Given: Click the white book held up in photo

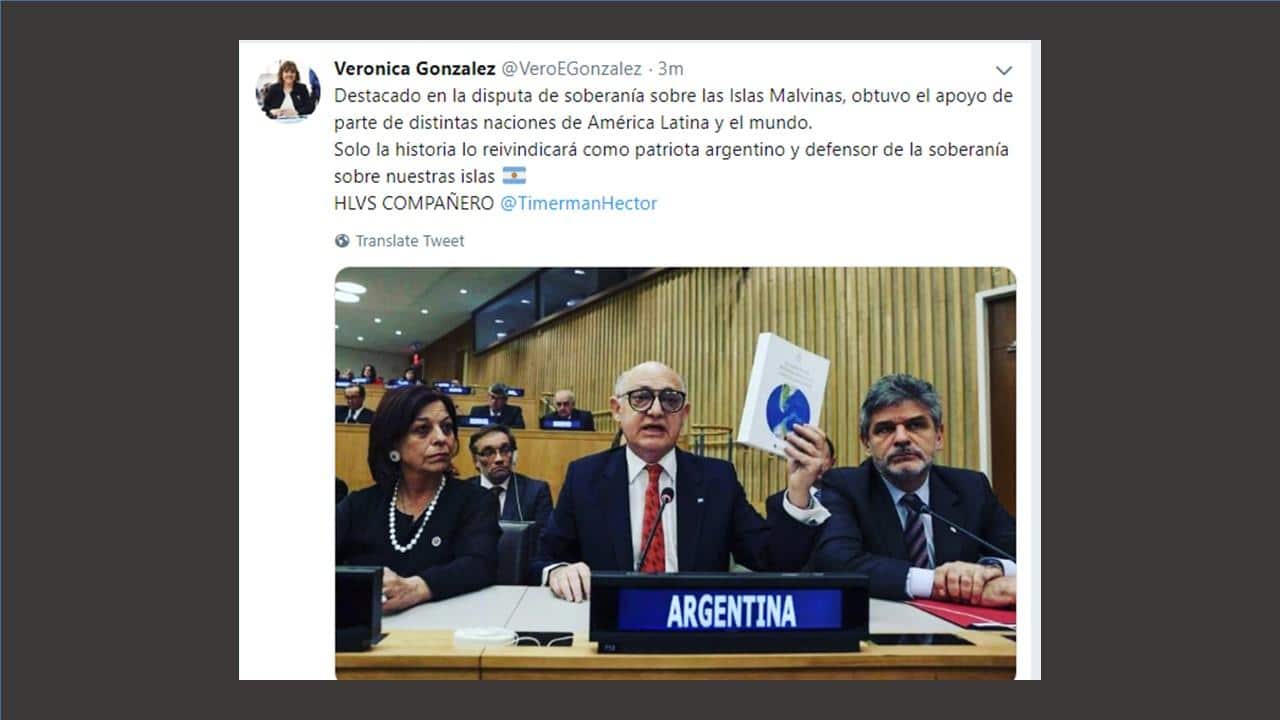Looking at the screenshot, I should 784,394.
